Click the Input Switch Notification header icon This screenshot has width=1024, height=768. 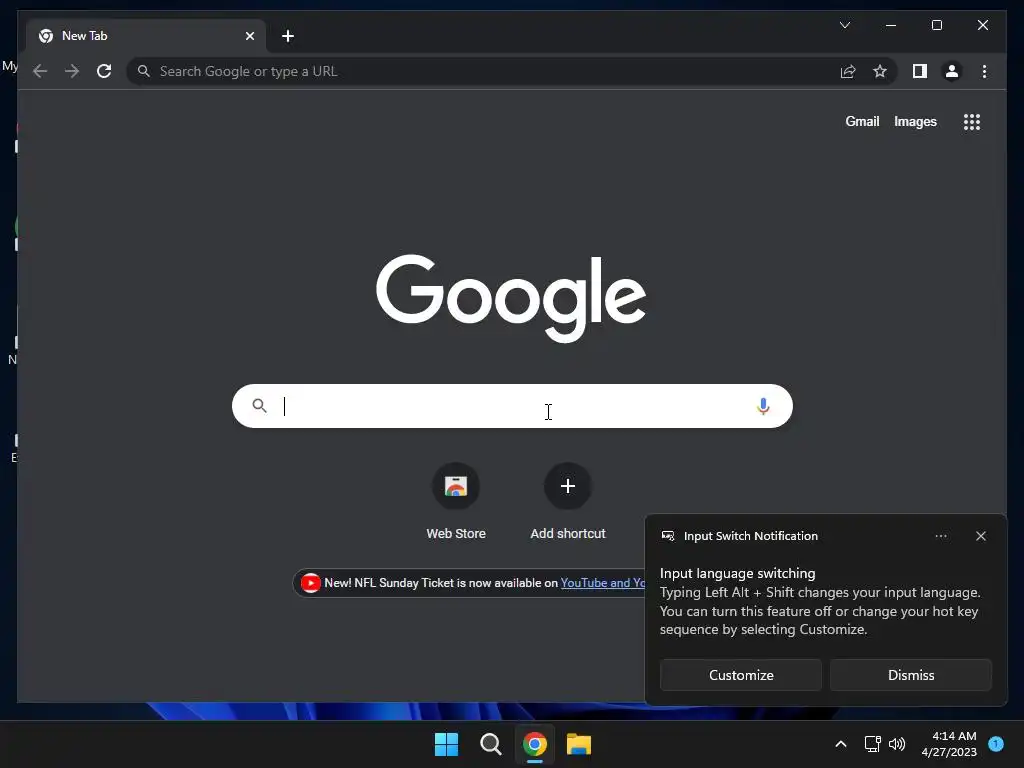(x=667, y=536)
